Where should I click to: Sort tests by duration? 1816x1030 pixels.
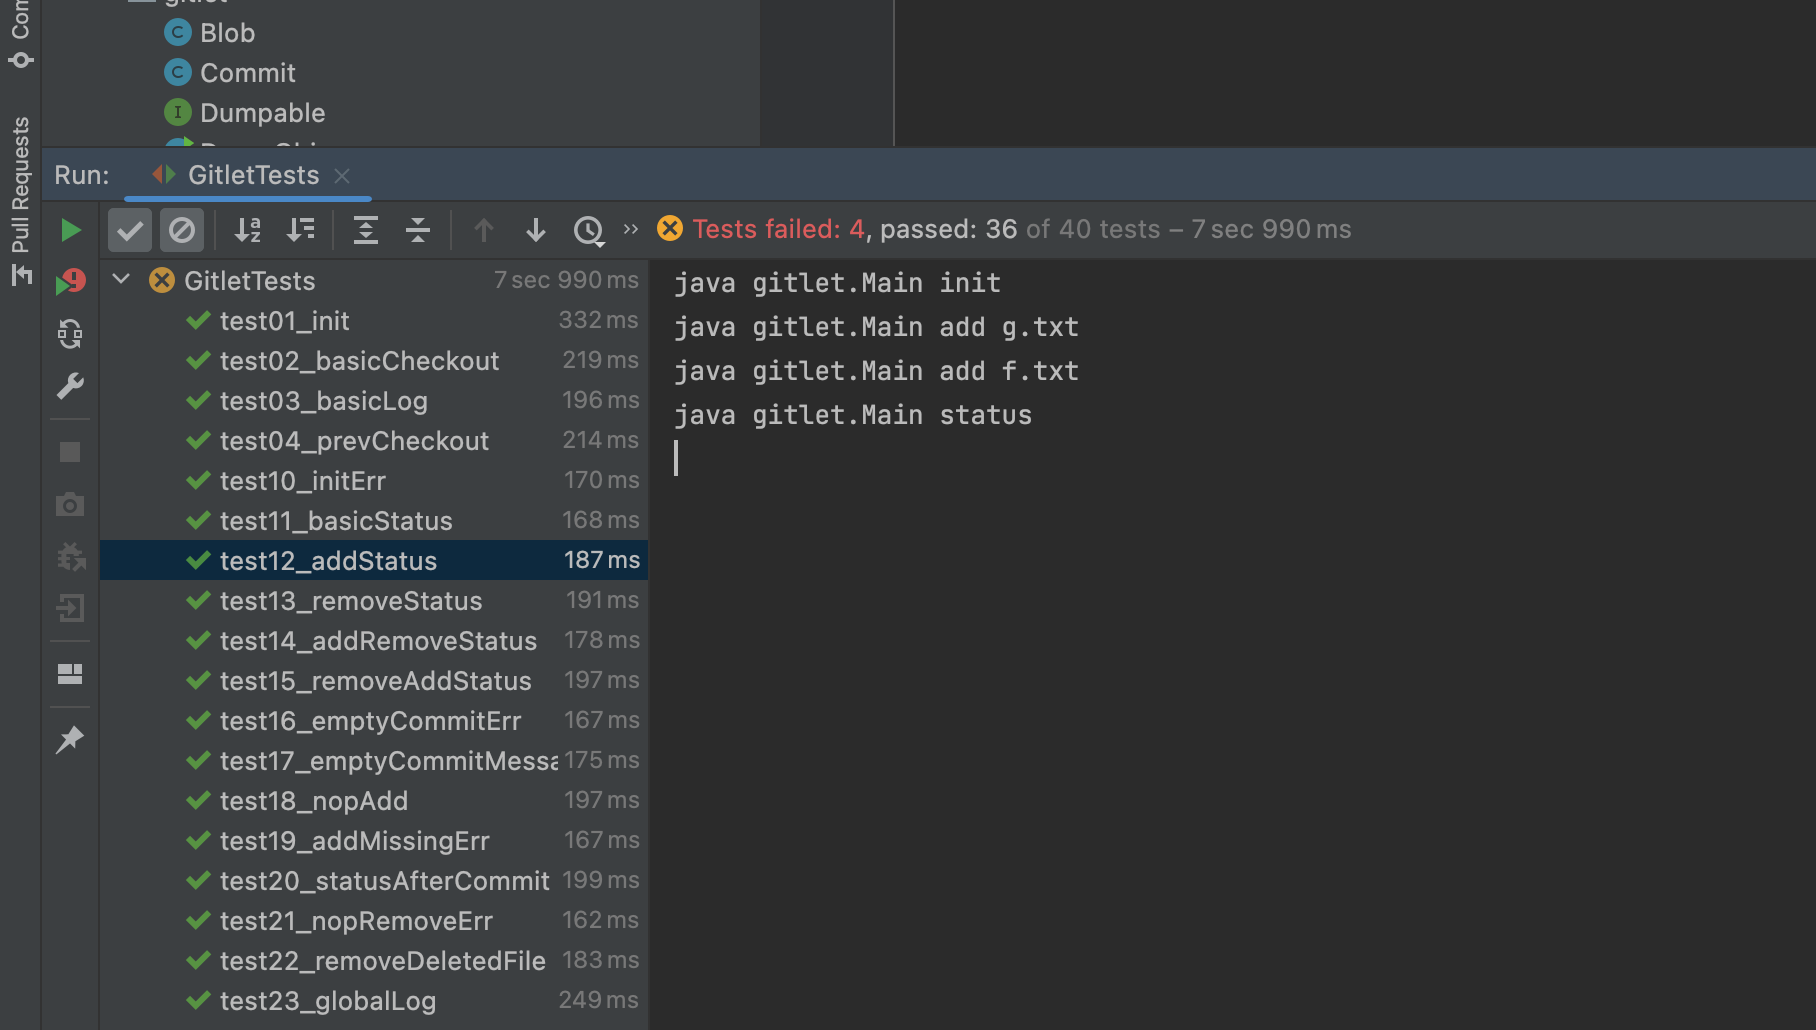(x=300, y=230)
